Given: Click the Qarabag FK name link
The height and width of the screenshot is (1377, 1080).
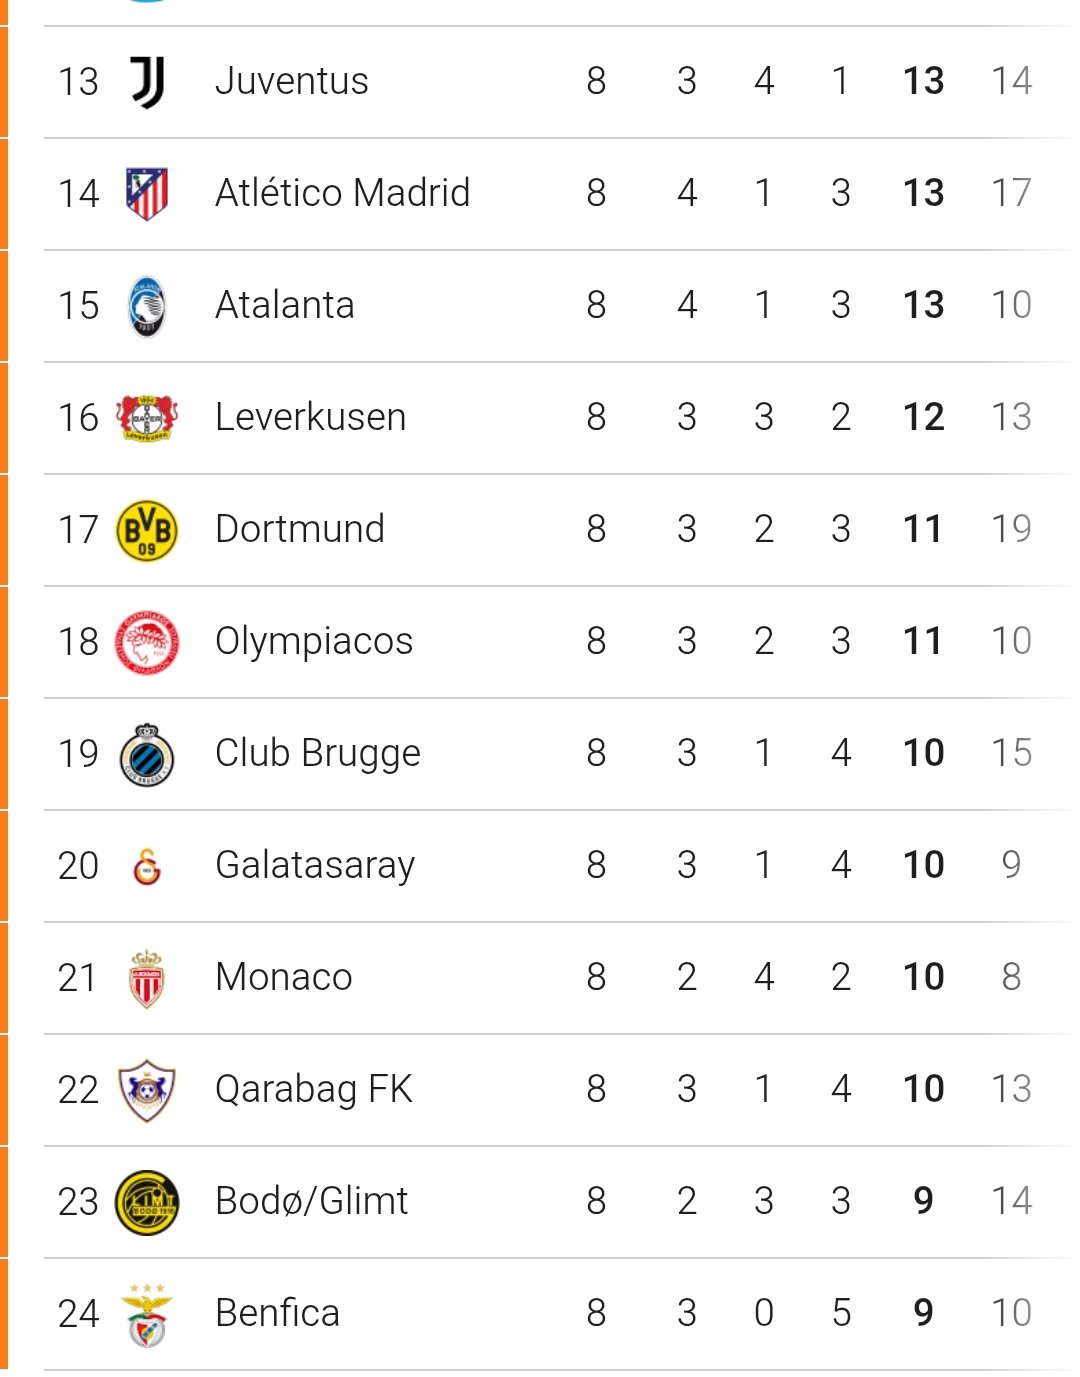Looking at the screenshot, I should pyautogui.click(x=314, y=1089).
